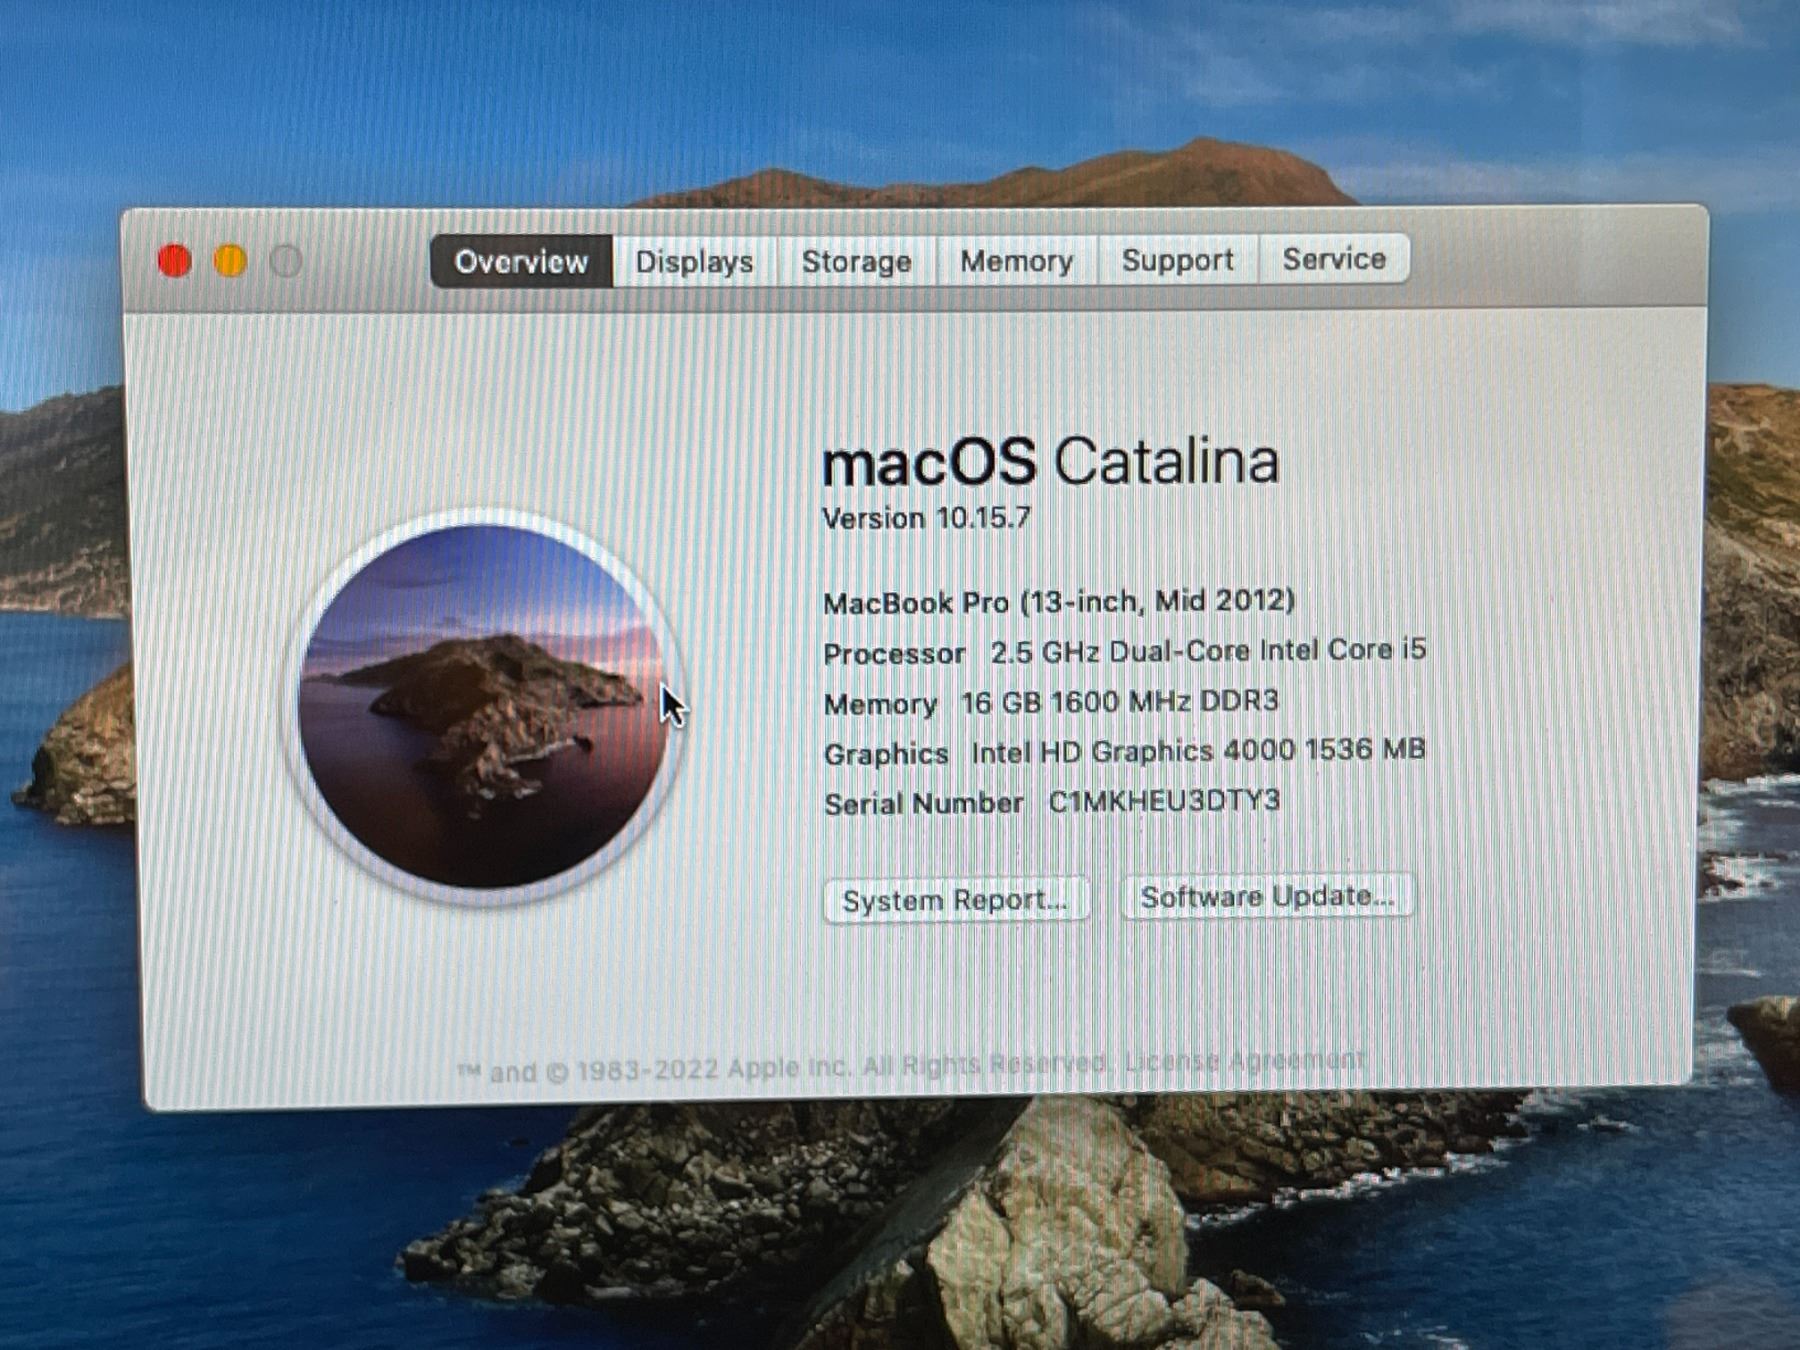This screenshot has width=1800, height=1350.
Task: Select the Storage tab
Action: (x=856, y=262)
